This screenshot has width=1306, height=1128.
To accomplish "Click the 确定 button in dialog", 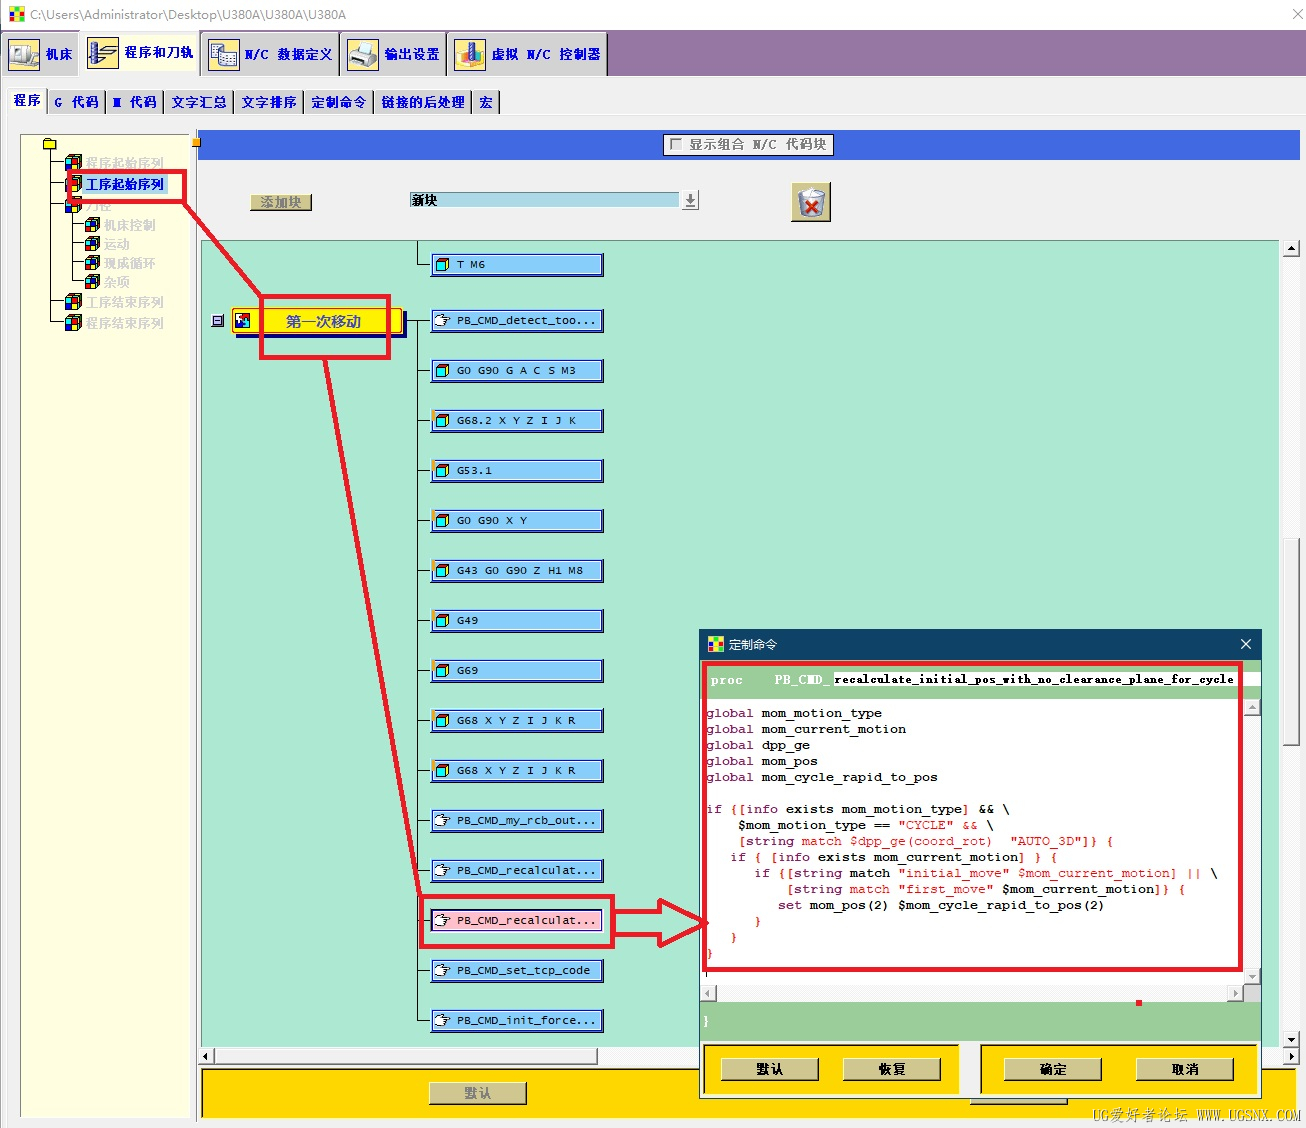I will pyautogui.click(x=1053, y=1069).
